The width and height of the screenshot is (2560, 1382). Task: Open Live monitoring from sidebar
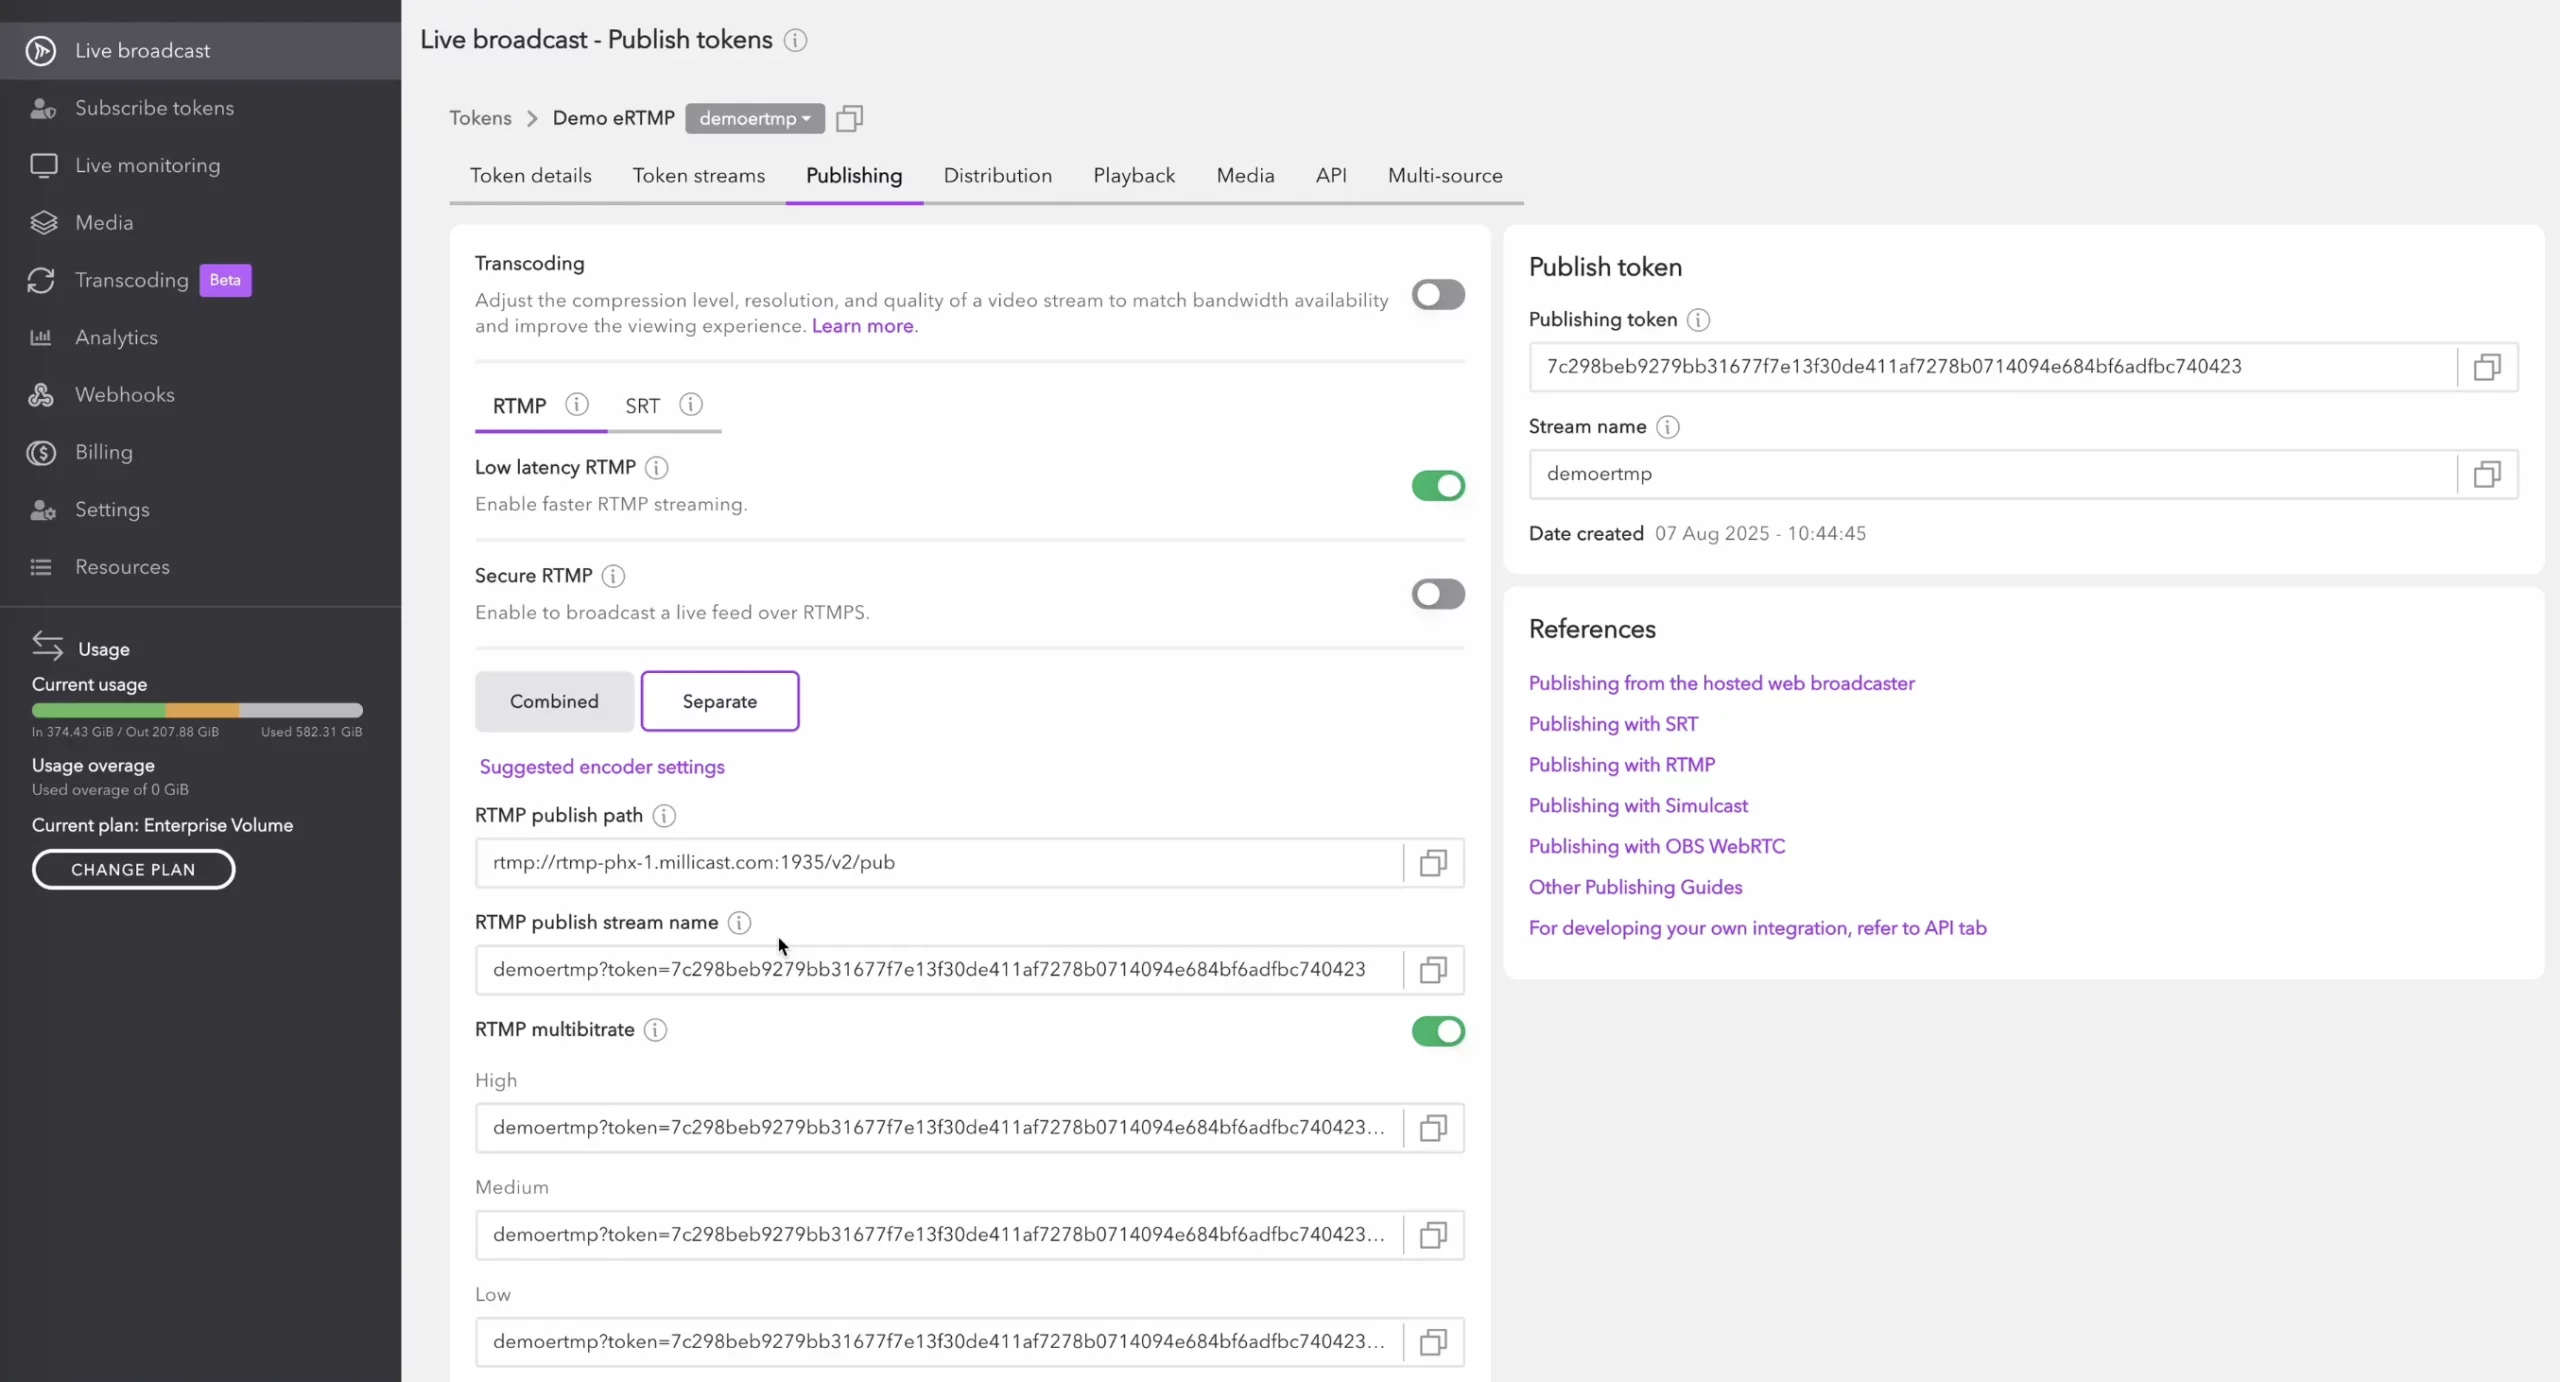click(148, 164)
